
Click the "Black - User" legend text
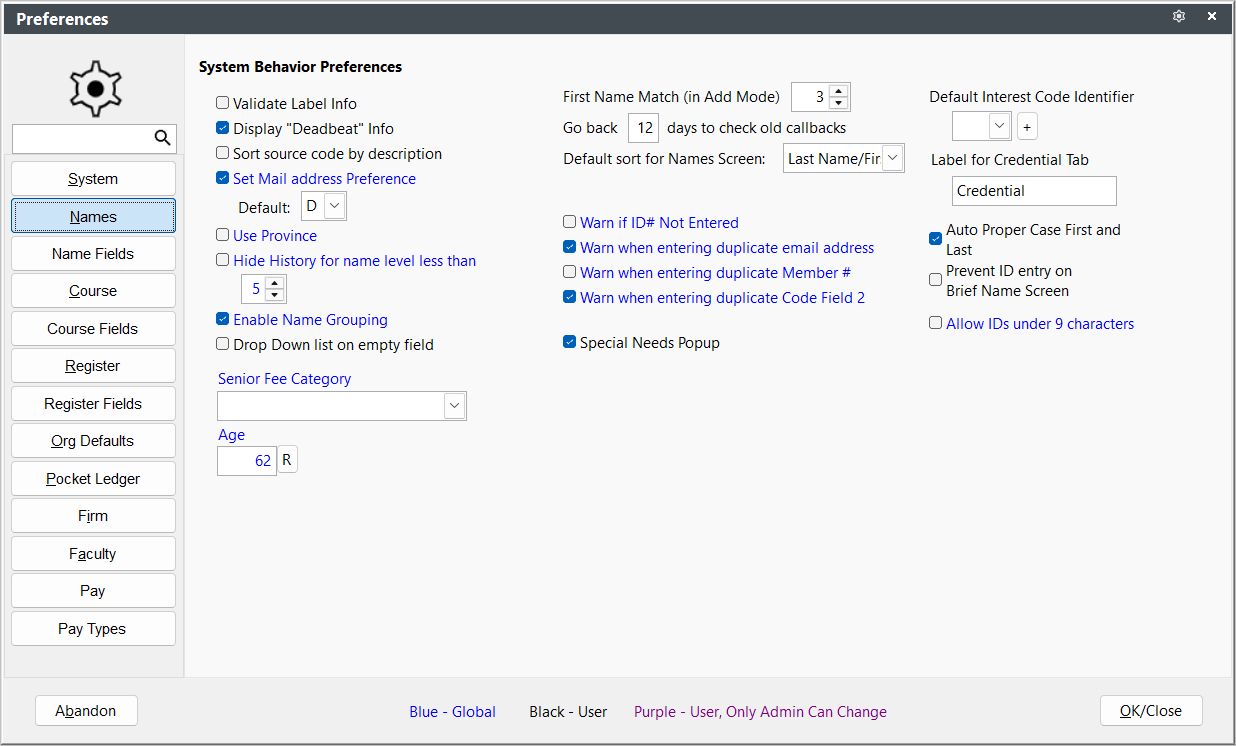click(x=568, y=712)
